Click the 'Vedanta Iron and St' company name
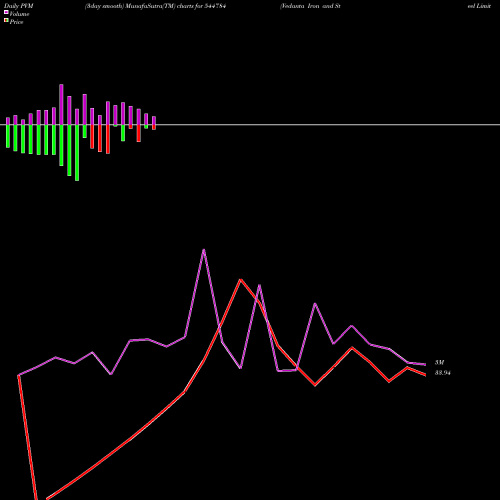The height and width of the screenshot is (500, 500). pyautogui.click(x=310, y=6)
